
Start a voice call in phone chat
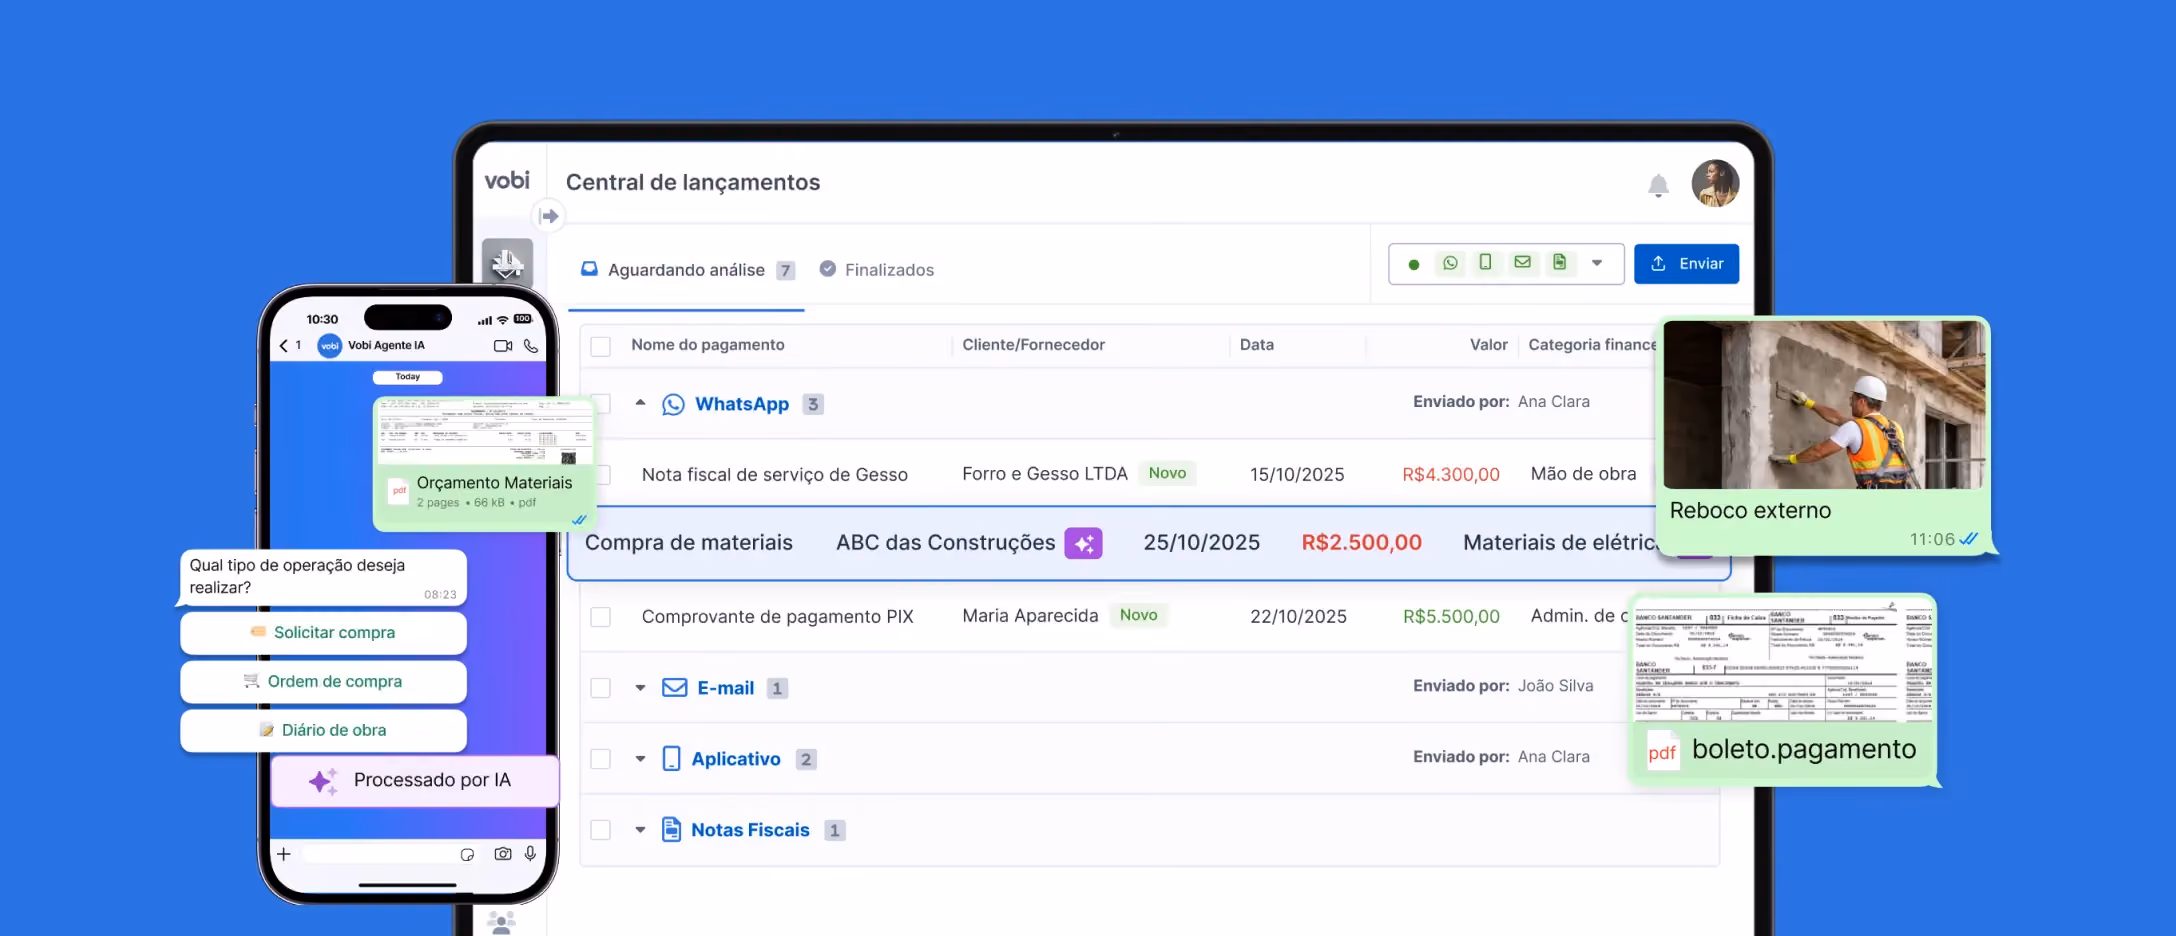(x=531, y=346)
